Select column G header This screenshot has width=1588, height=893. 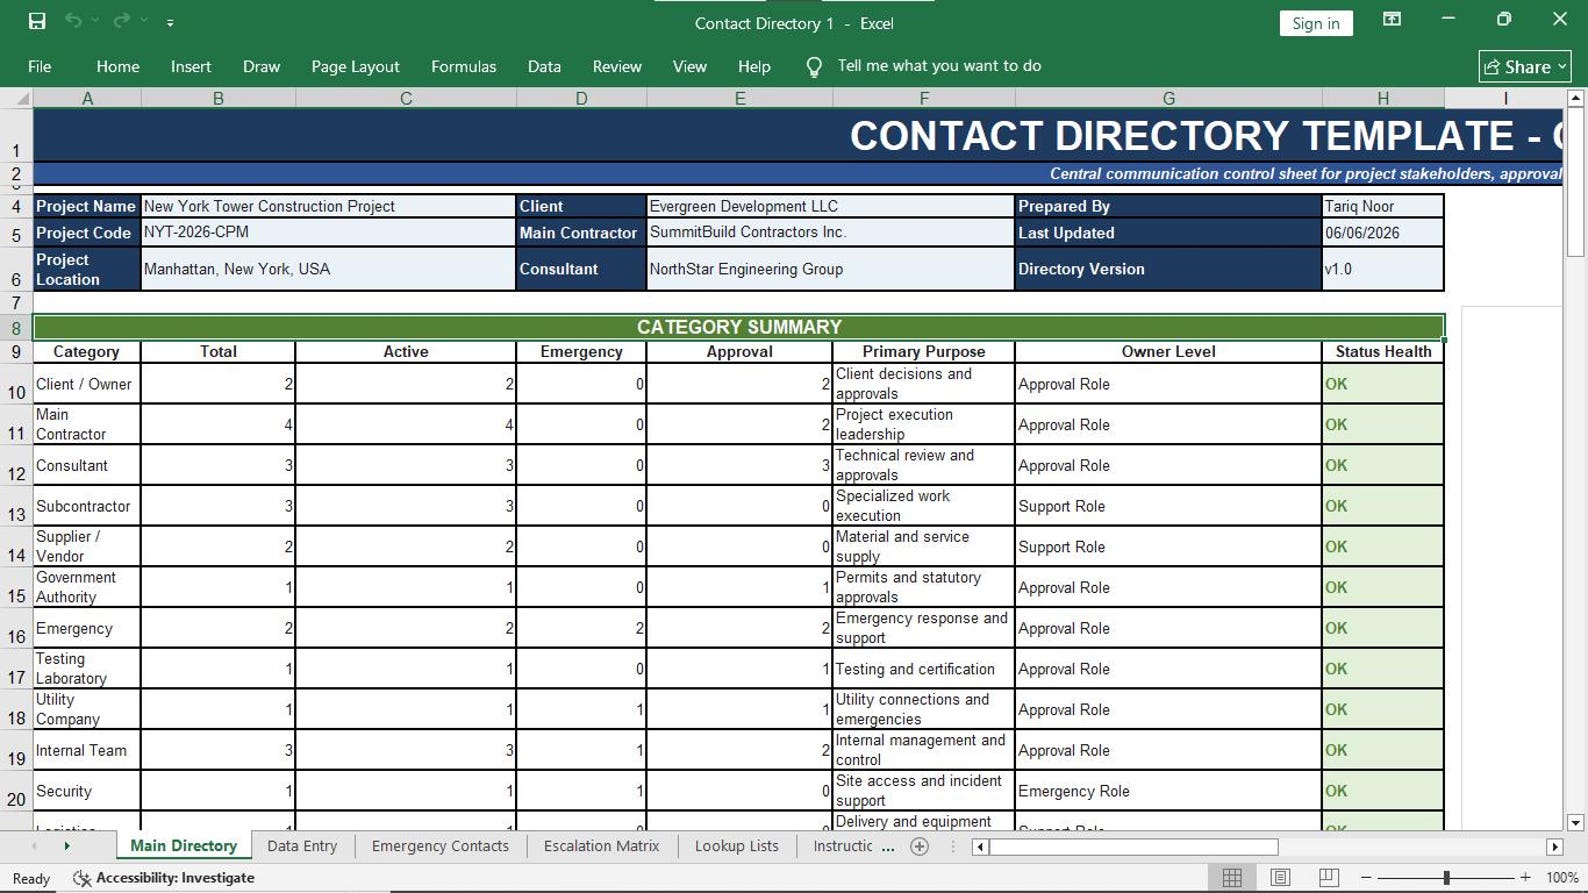click(x=1168, y=98)
